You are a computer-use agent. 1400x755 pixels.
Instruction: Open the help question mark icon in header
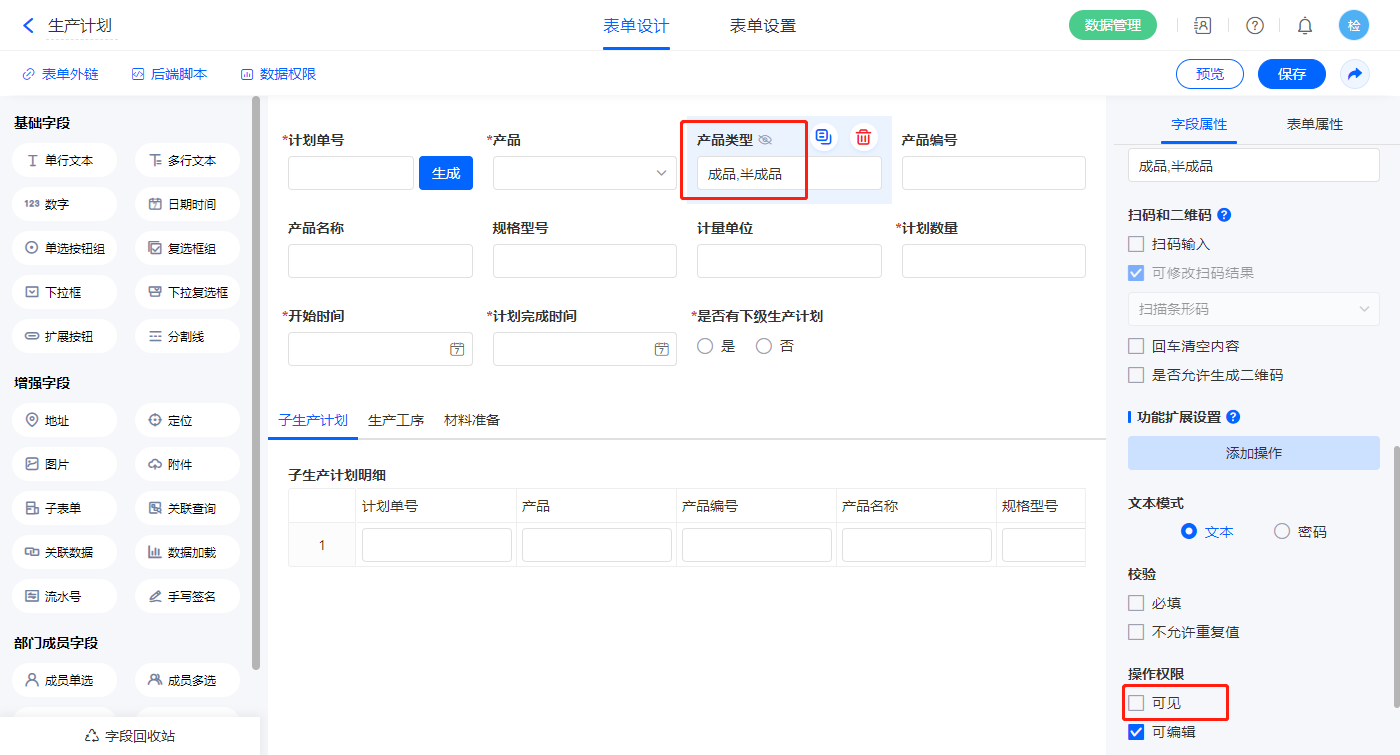click(1254, 26)
